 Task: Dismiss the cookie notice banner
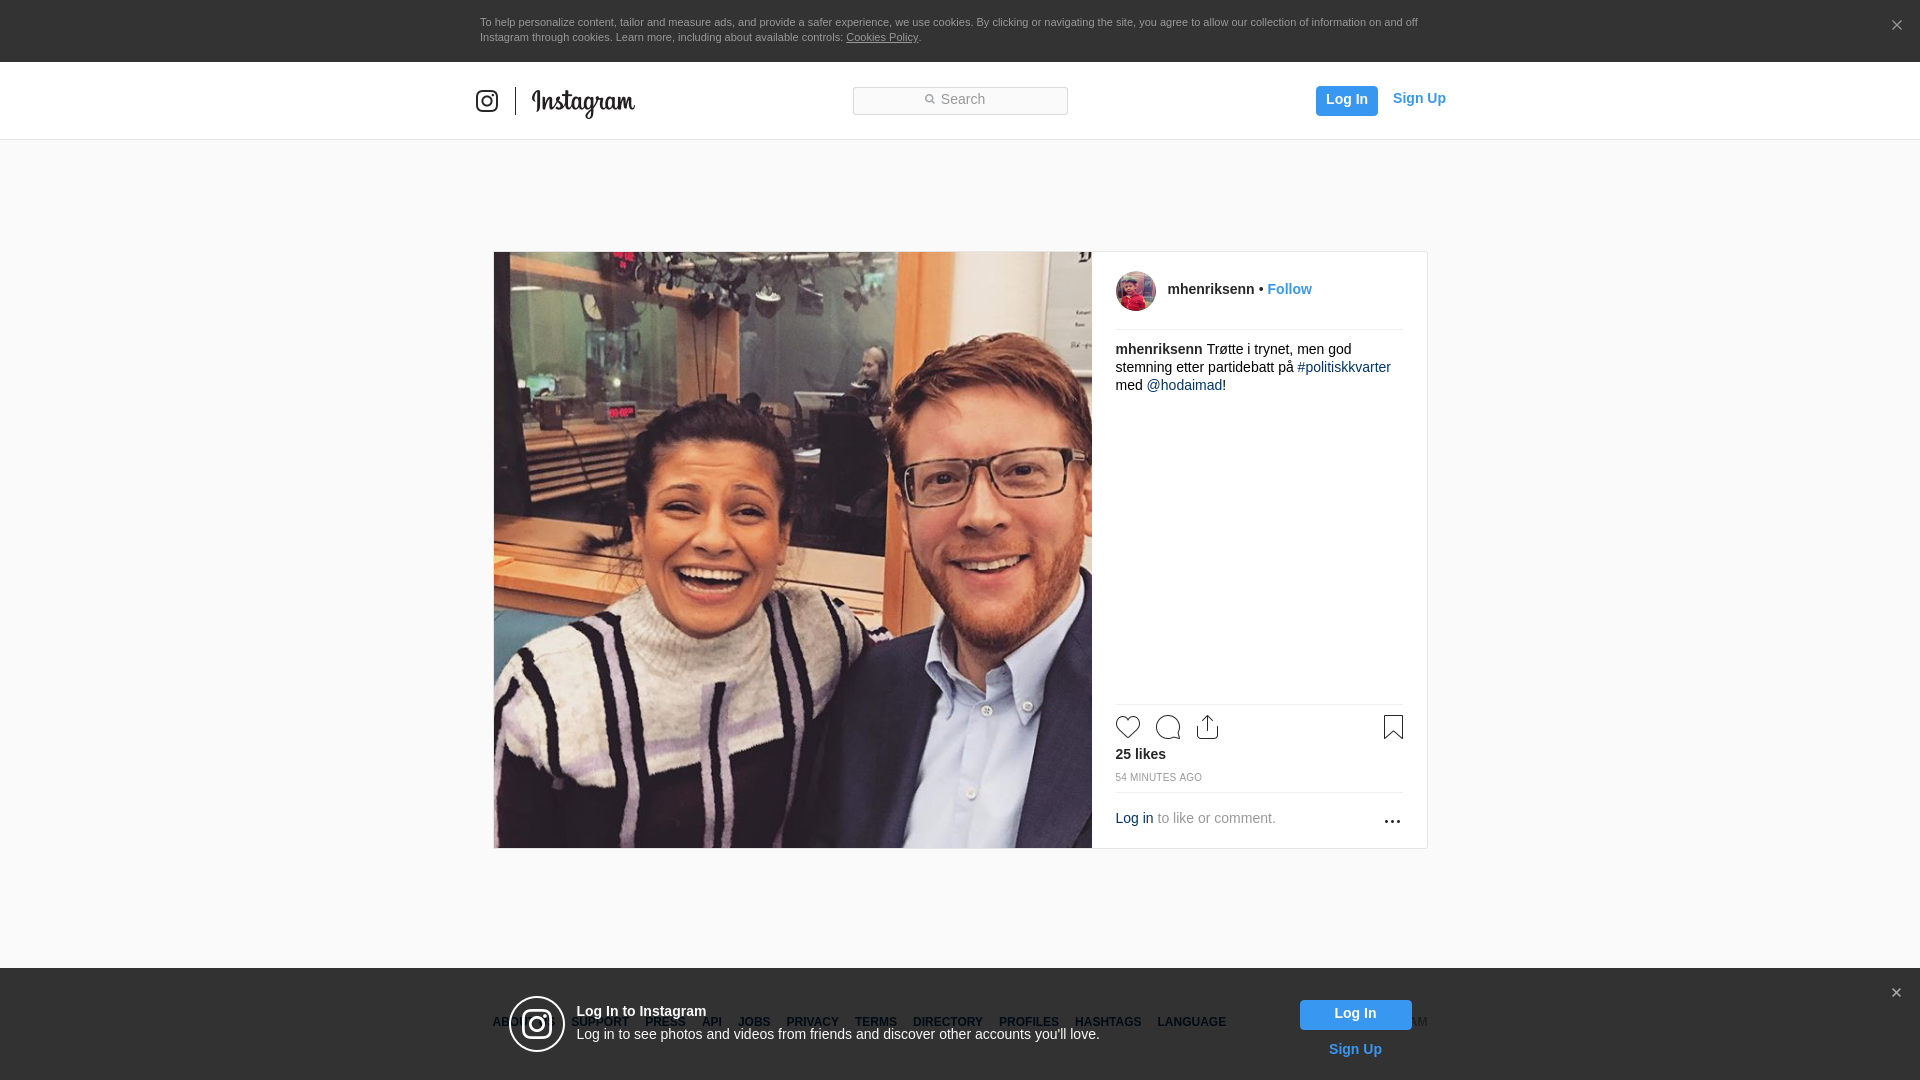coord(1896,26)
